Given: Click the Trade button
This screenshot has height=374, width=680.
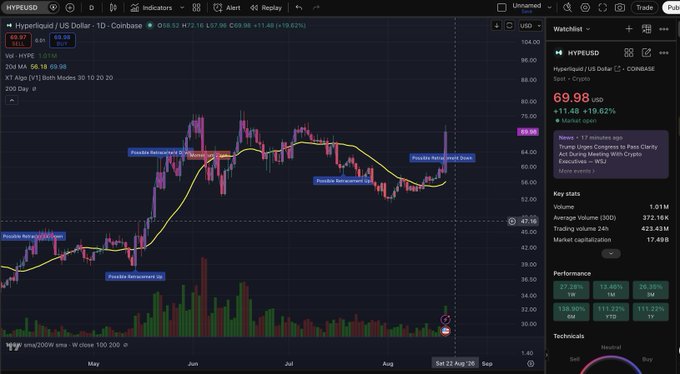Looking at the screenshot, I should [x=644, y=7].
